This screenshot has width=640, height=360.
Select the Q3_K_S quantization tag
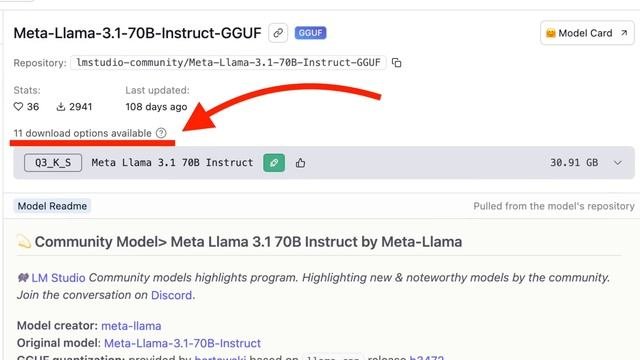click(53, 163)
